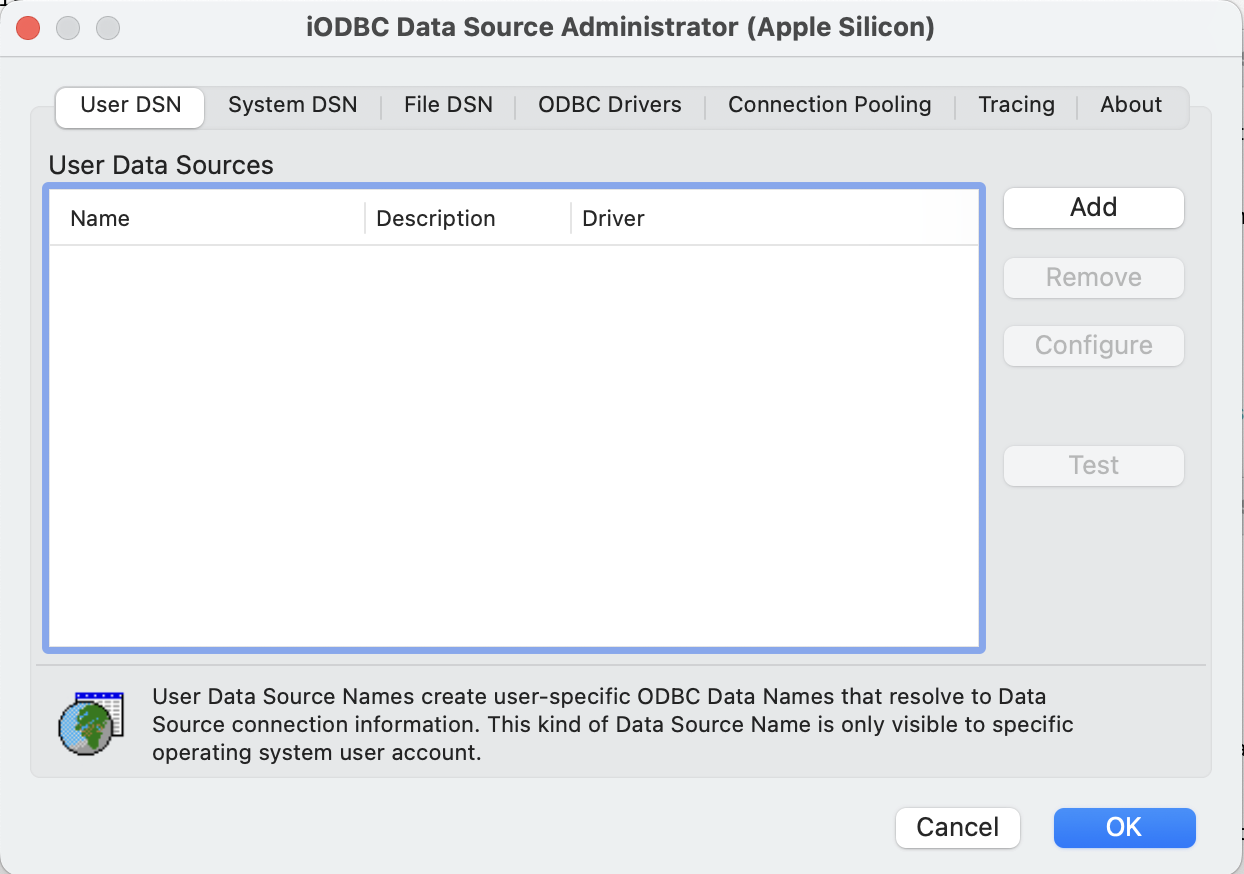Screen dimensions: 1244x874
Task: Click the Remove button
Action: (x=1093, y=278)
